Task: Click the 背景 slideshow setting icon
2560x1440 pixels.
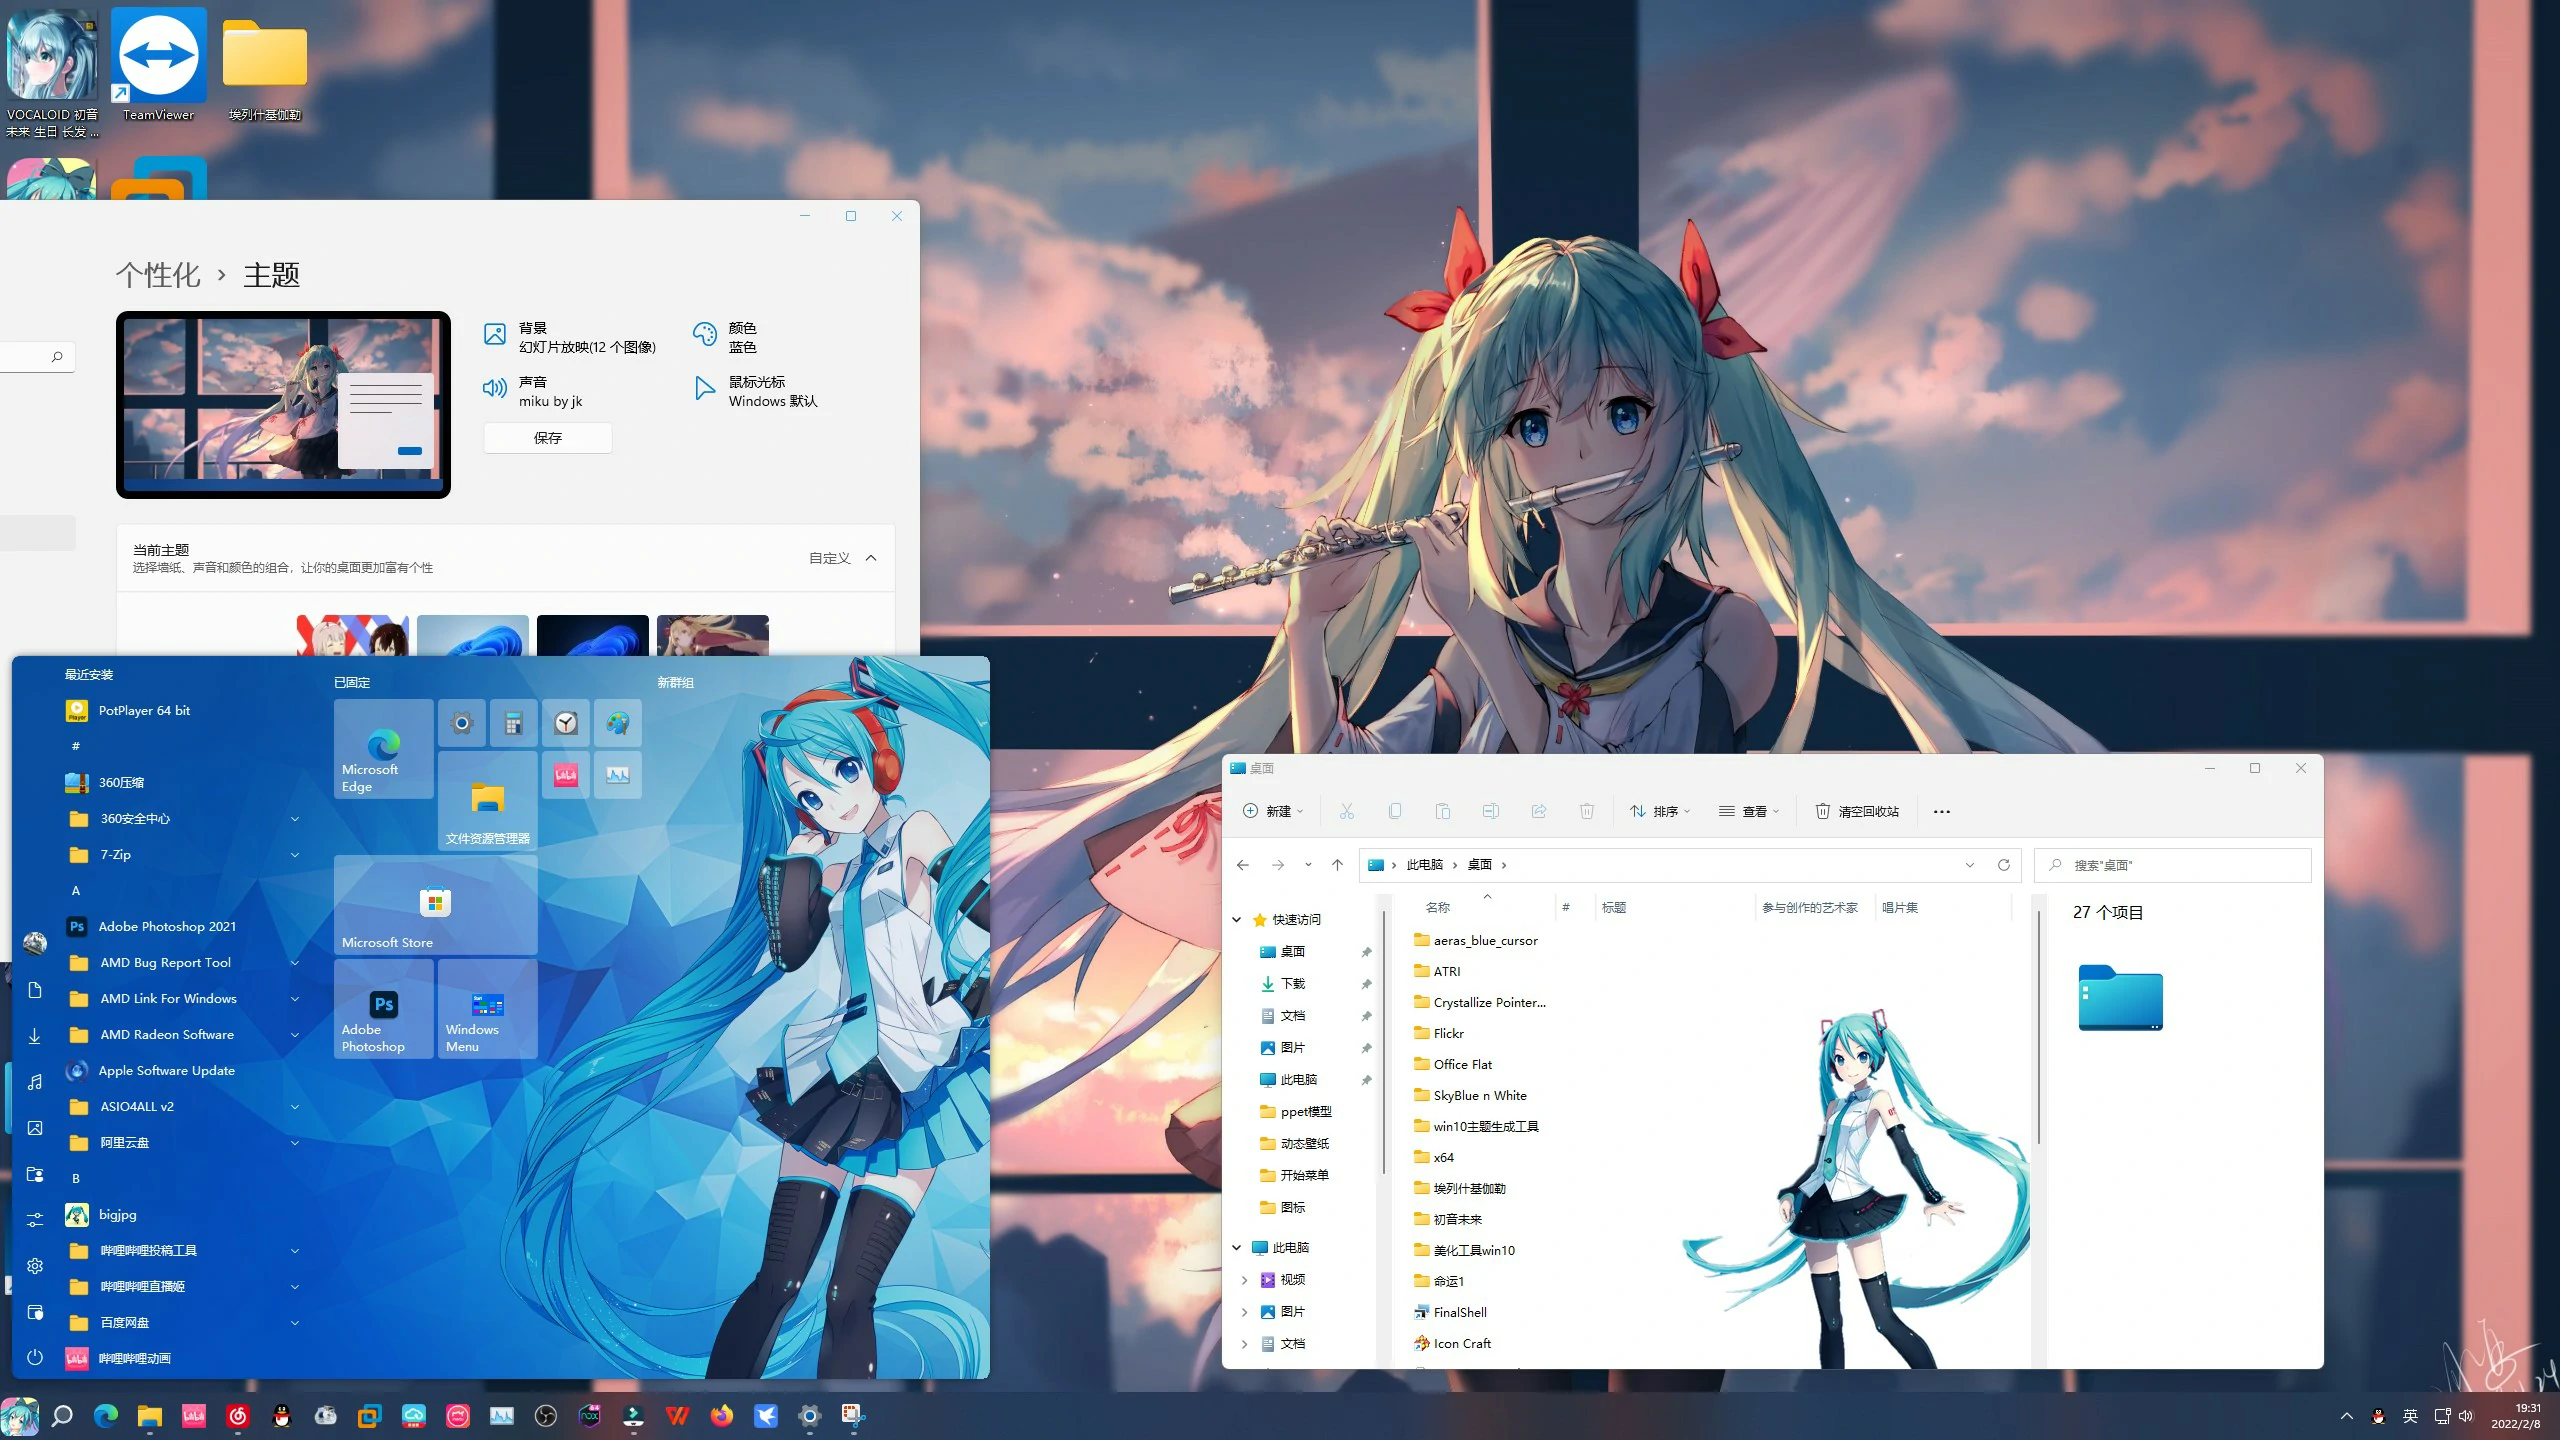Action: [x=495, y=336]
